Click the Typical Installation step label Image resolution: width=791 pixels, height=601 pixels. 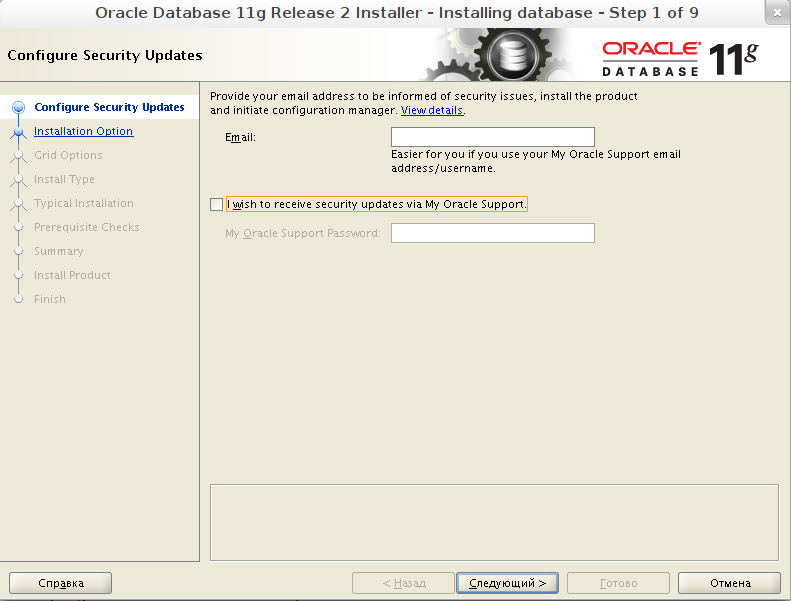coord(84,203)
